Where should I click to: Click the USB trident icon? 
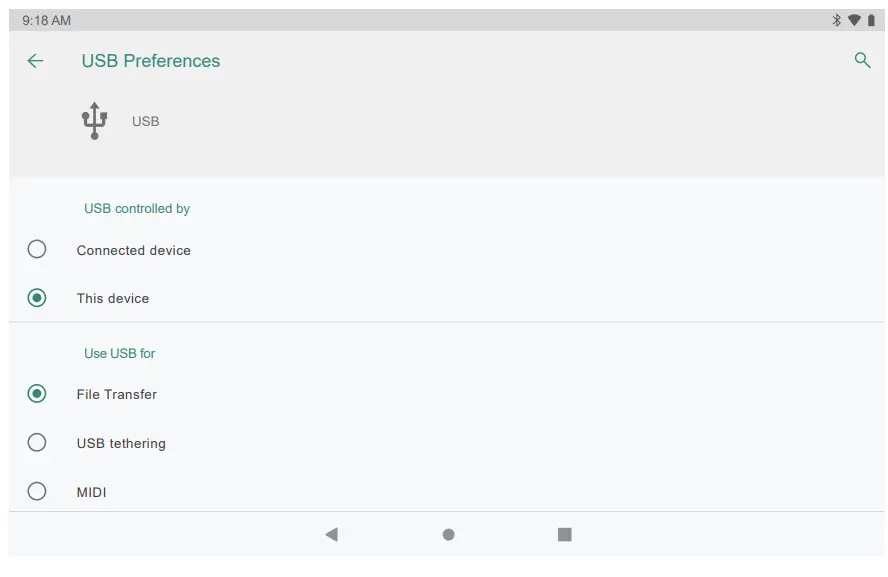pos(94,121)
